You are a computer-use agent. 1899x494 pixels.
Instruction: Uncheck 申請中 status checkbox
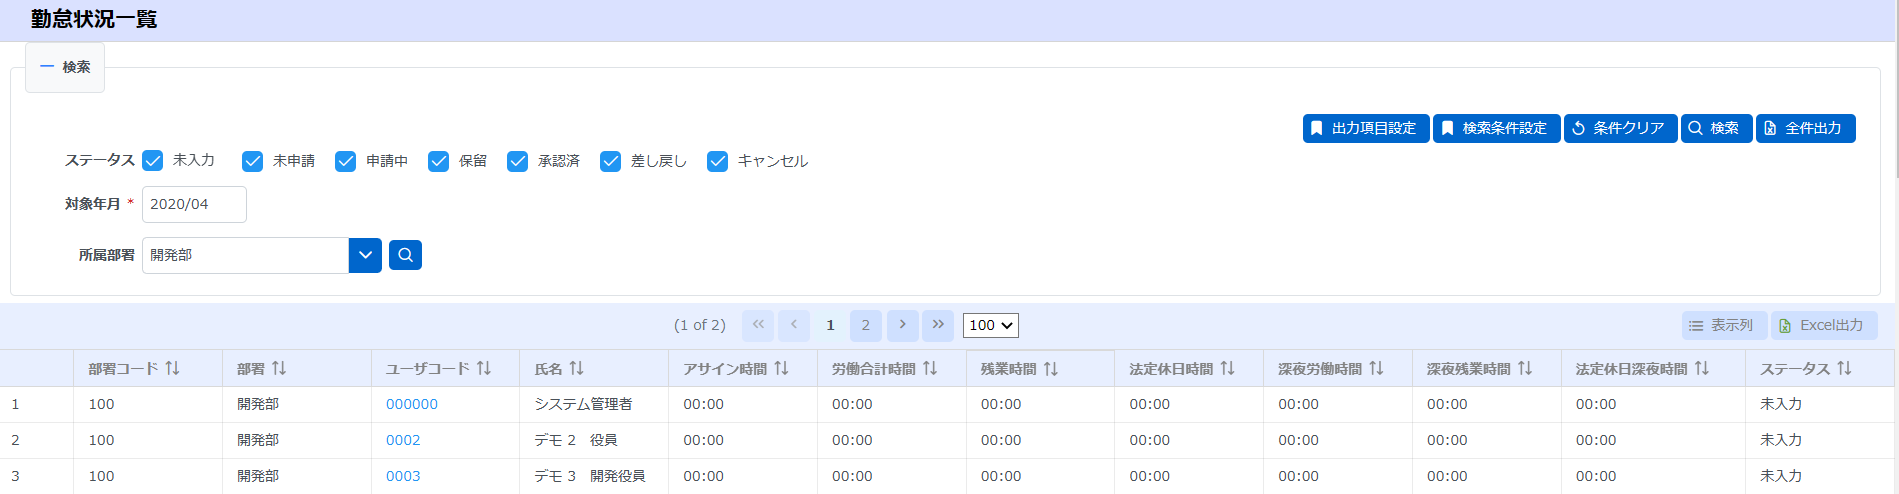point(345,161)
